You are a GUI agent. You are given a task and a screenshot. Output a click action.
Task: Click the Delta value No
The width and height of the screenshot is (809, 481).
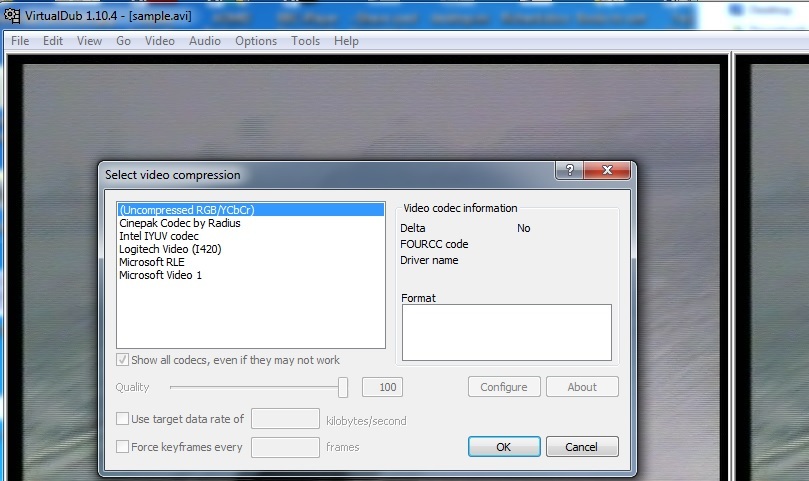(x=524, y=228)
